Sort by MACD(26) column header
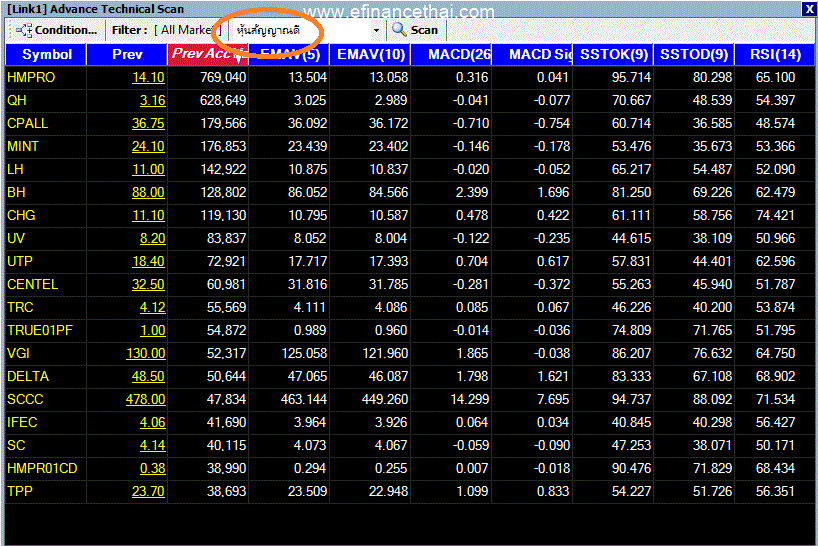Screen dimensions: 818x546 (451, 54)
